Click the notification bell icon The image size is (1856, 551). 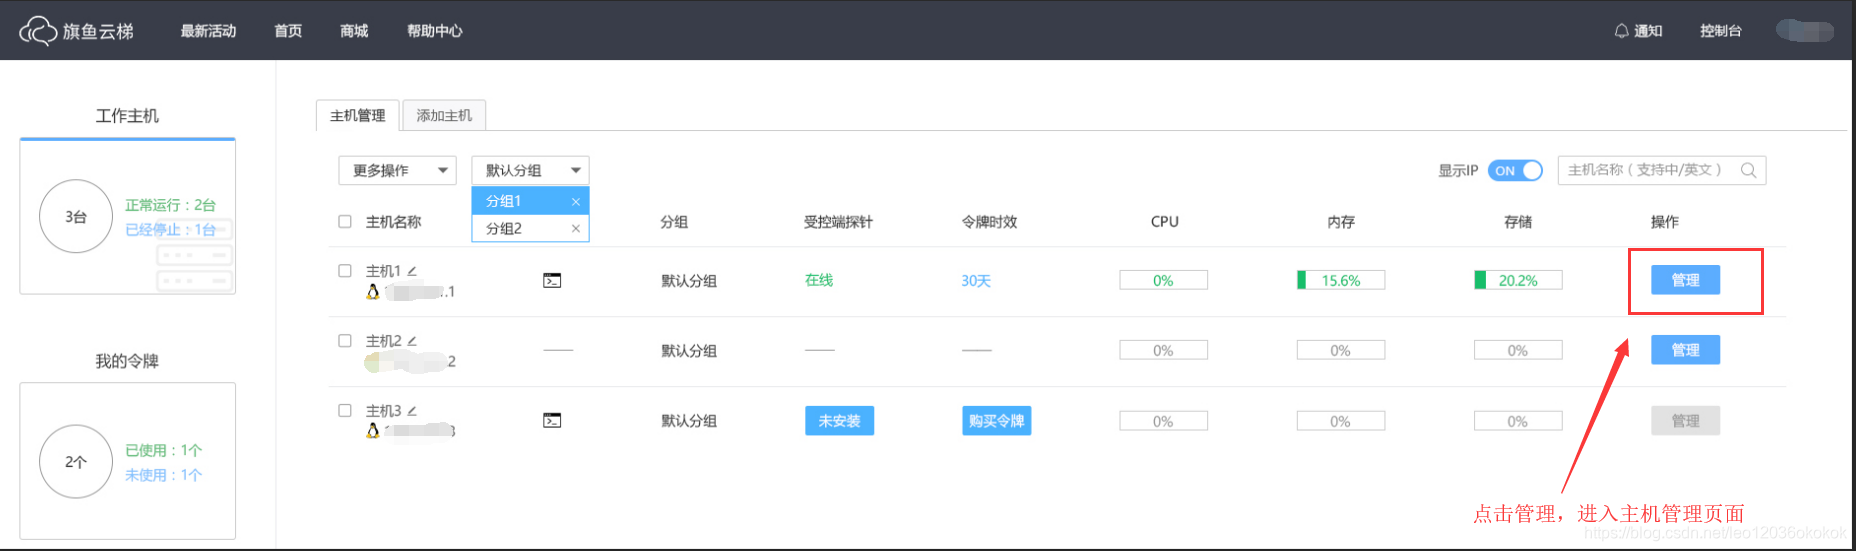pyautogui.click(x=1621, y=31)
